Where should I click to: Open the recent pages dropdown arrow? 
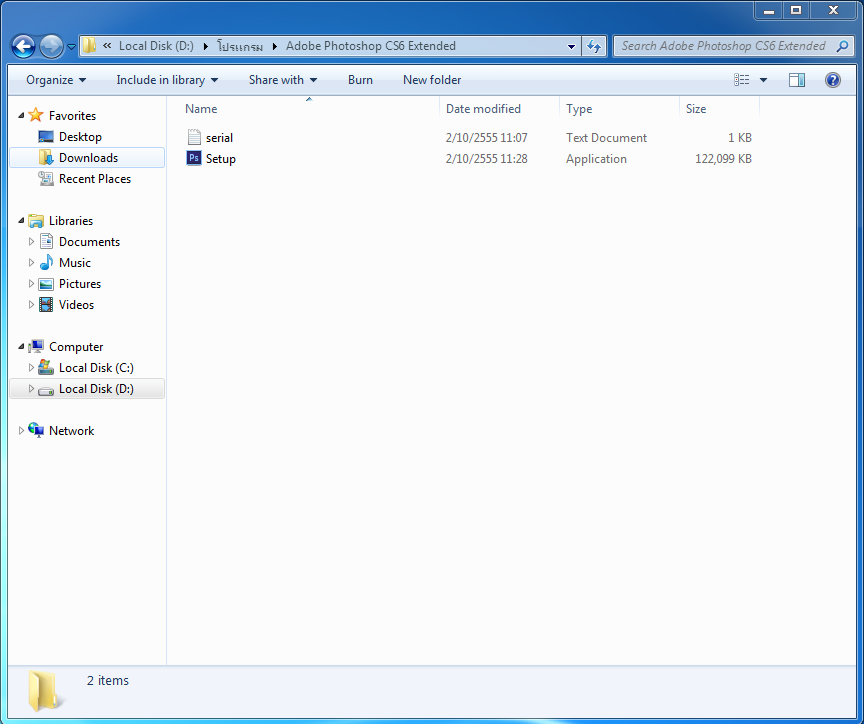click(71, 47)
